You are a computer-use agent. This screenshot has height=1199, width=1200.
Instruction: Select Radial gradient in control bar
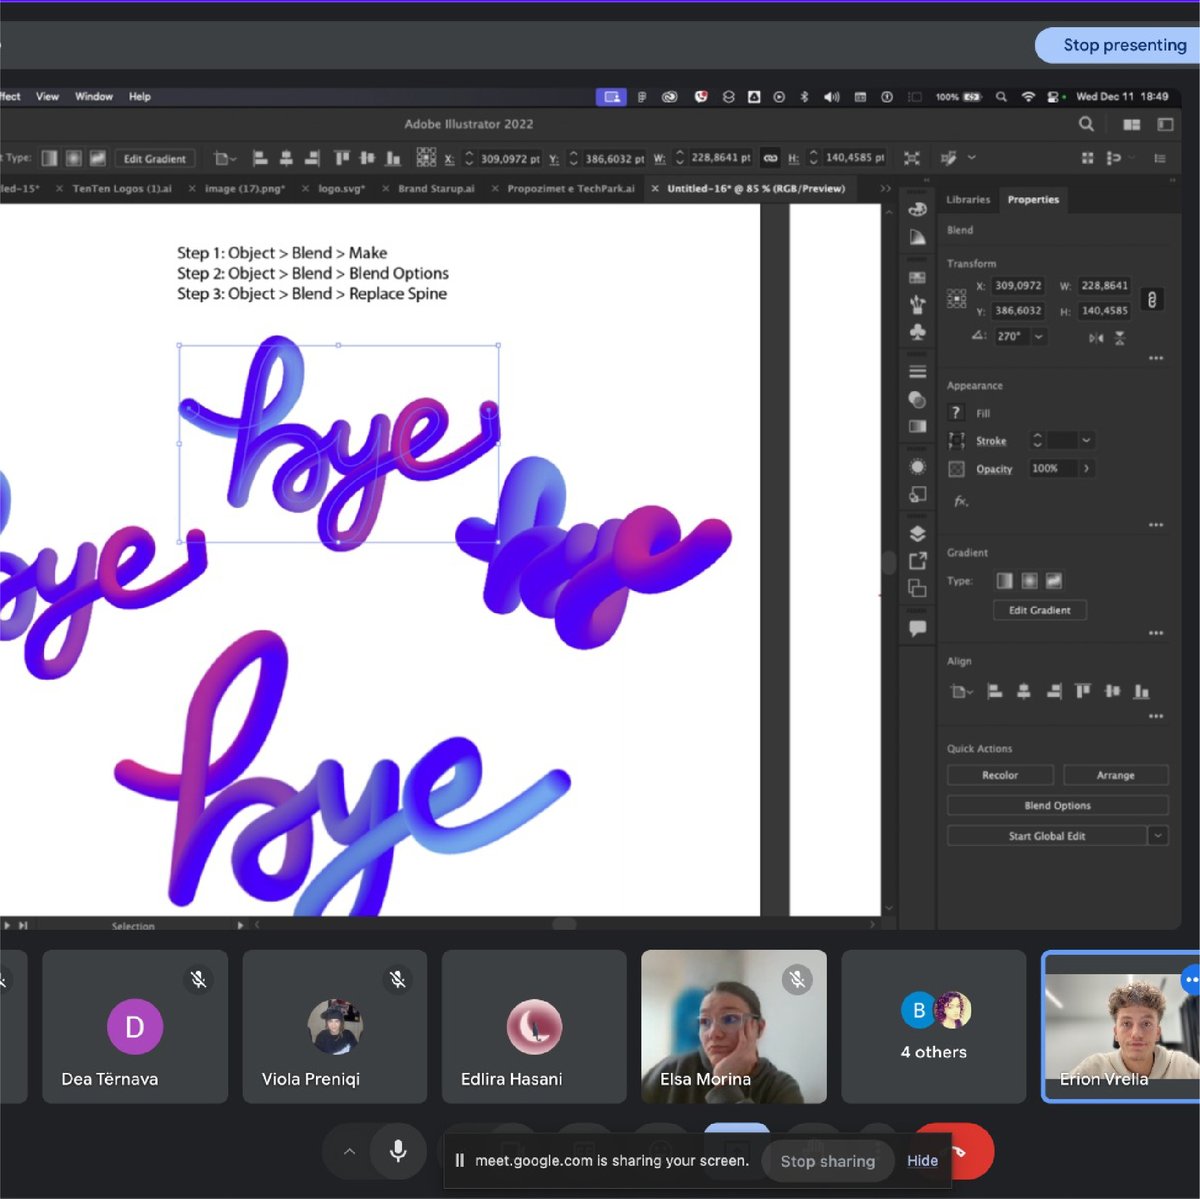coord(73,158)
